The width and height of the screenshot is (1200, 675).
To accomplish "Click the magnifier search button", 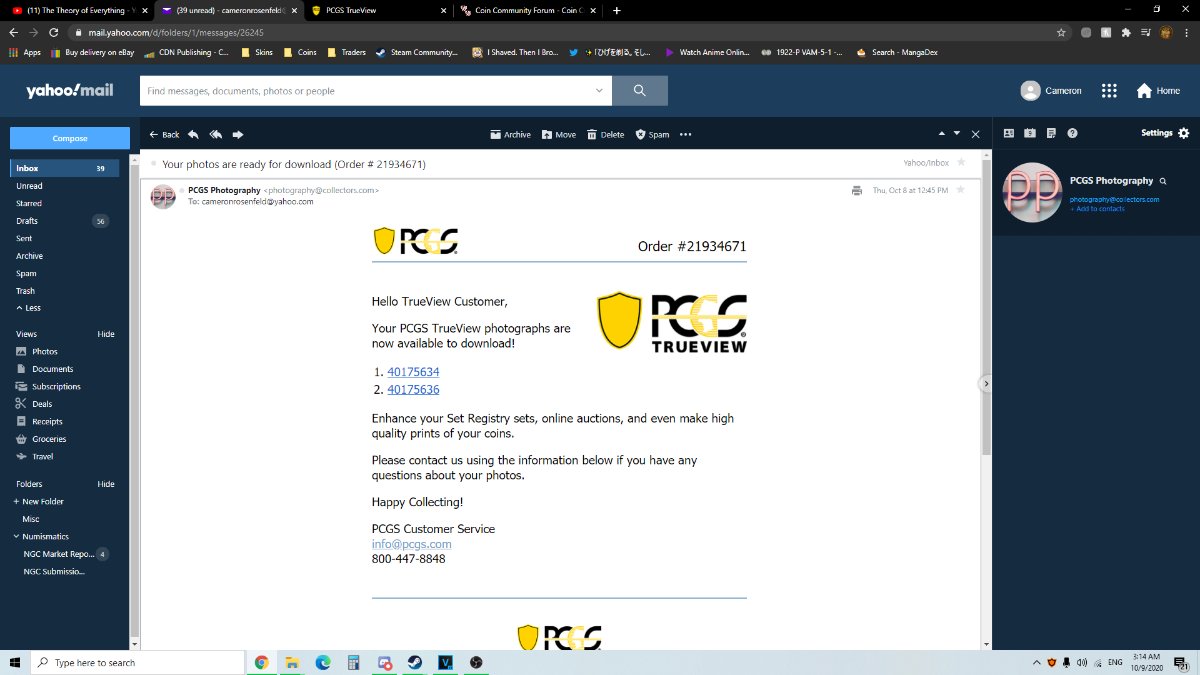I will (x=640, y=90).
